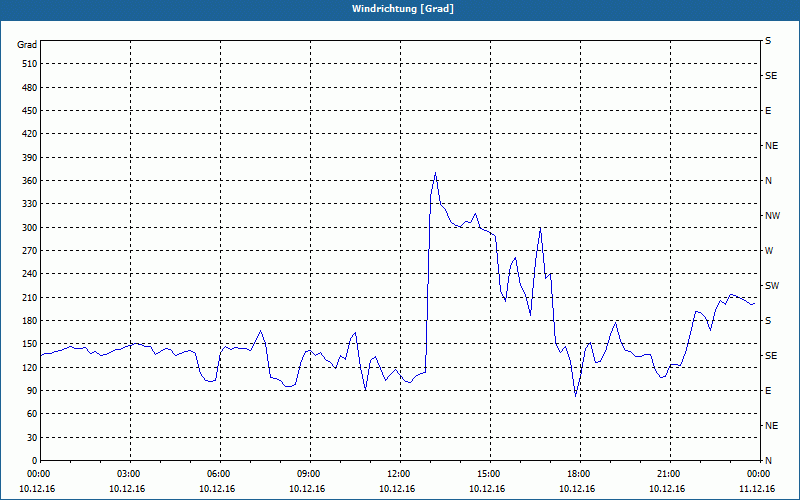The image size is (800, 500).
Task: Click the 480 y-axis value
Action: click(x=30, y=87)
